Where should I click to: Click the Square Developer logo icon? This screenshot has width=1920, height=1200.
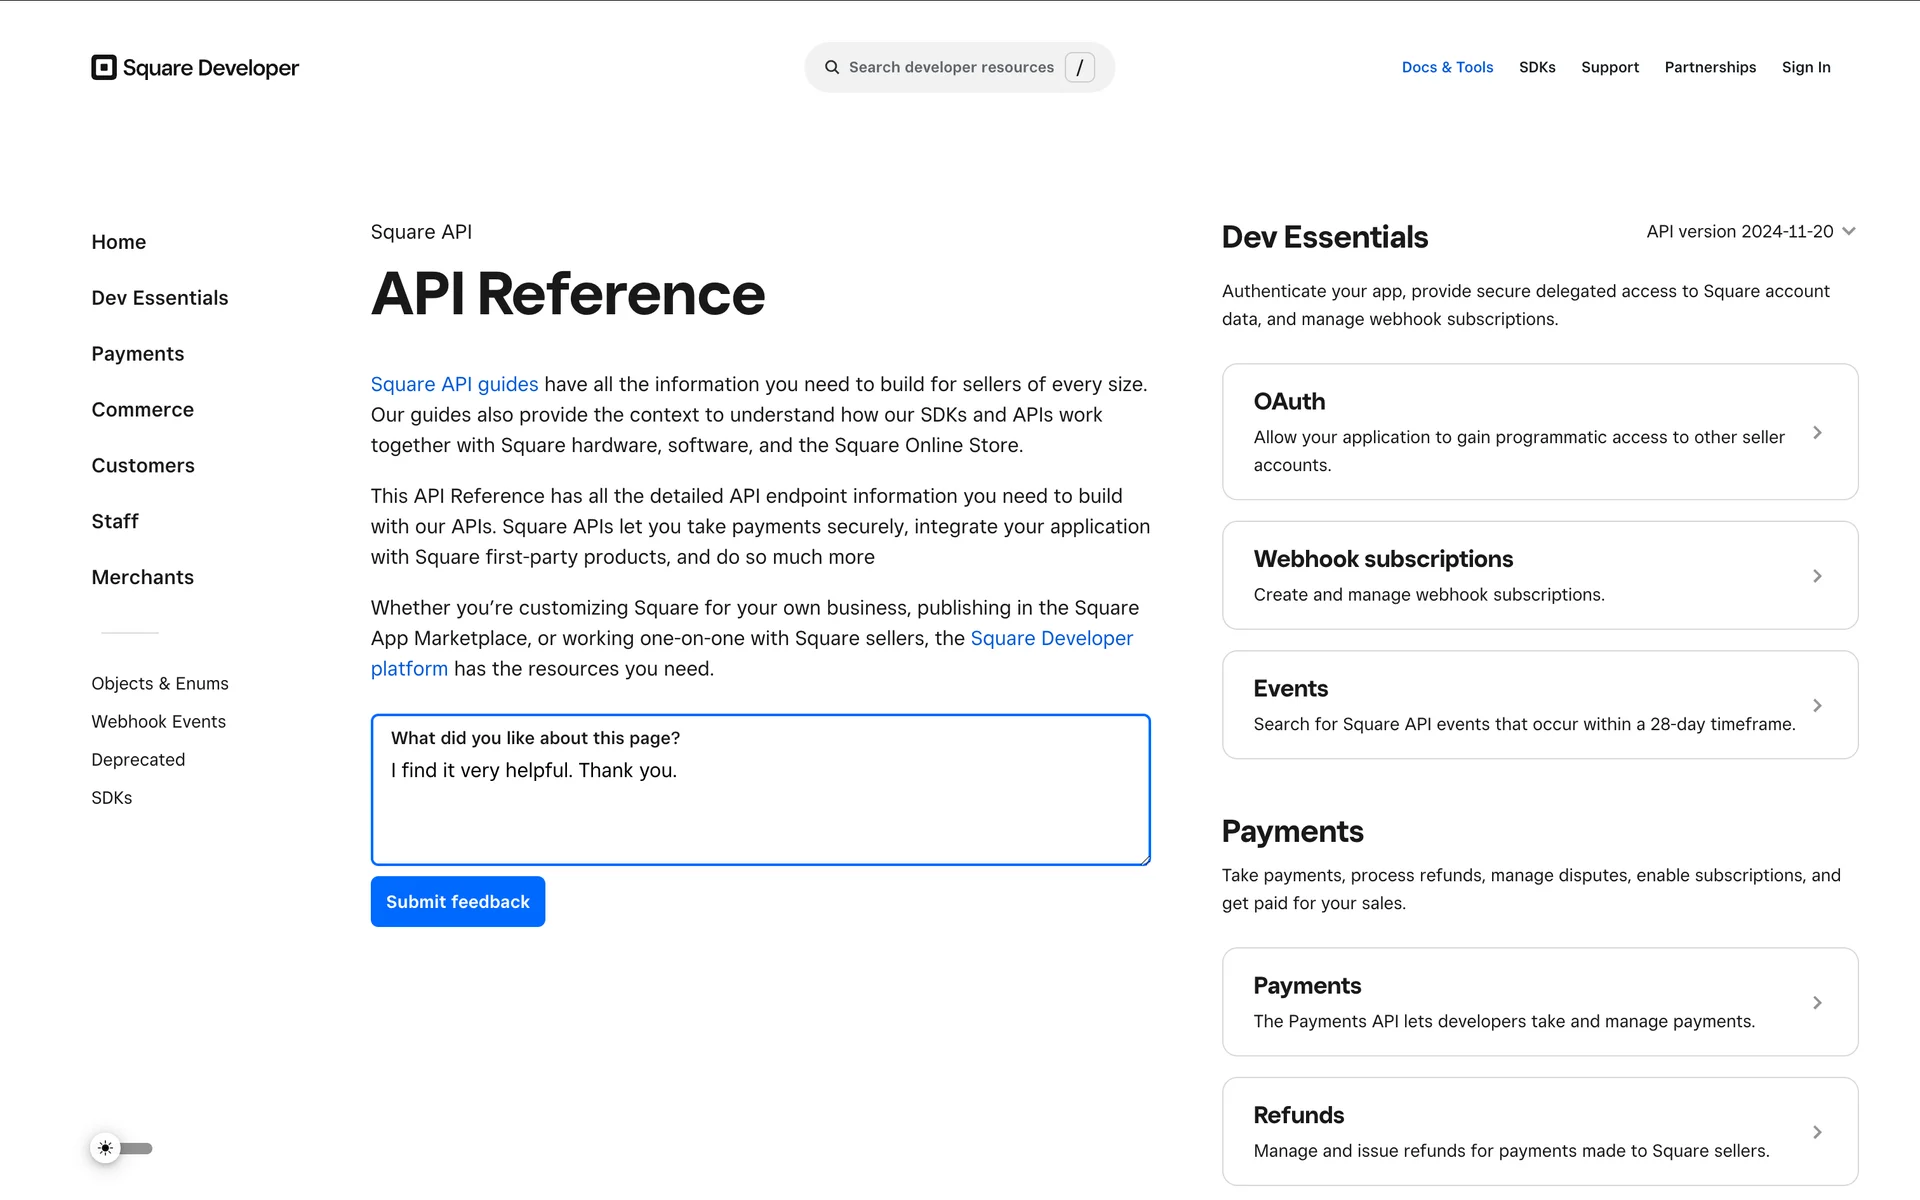(104, 67)
